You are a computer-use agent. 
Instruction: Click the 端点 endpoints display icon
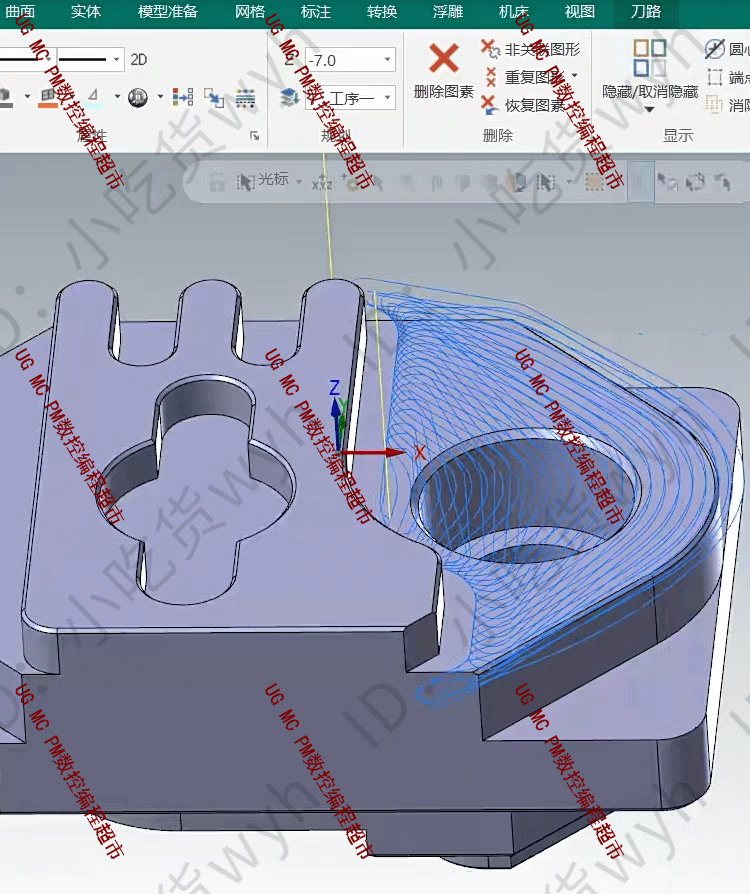(x=715, y=77)
